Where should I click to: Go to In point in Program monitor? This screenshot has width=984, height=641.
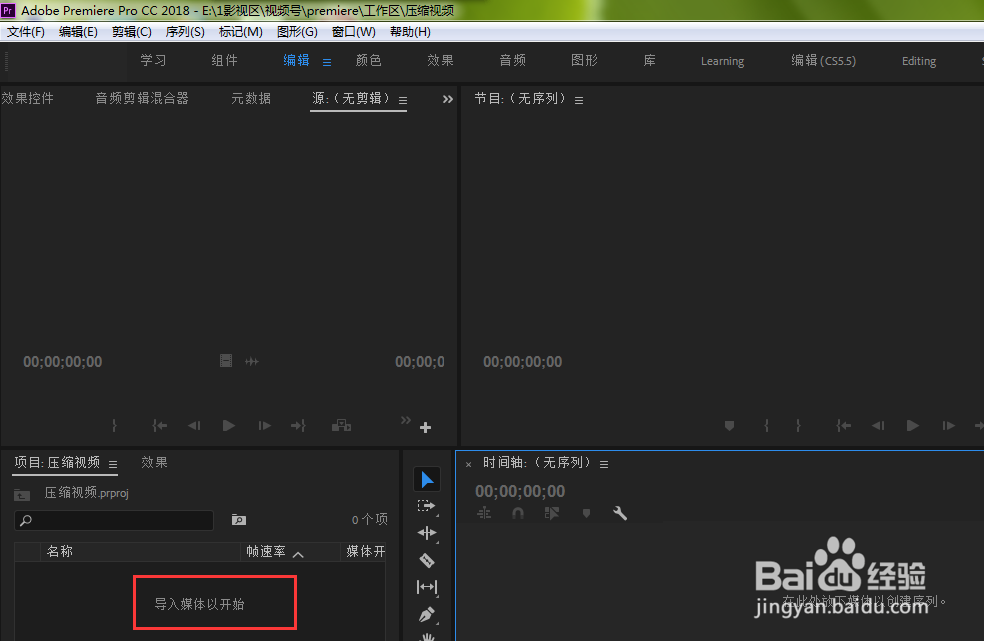pyautogui.click(x=843, y=426)
